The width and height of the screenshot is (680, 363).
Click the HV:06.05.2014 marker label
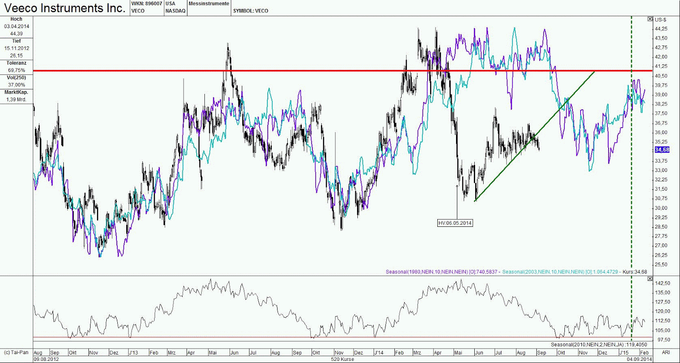point(455,222)
